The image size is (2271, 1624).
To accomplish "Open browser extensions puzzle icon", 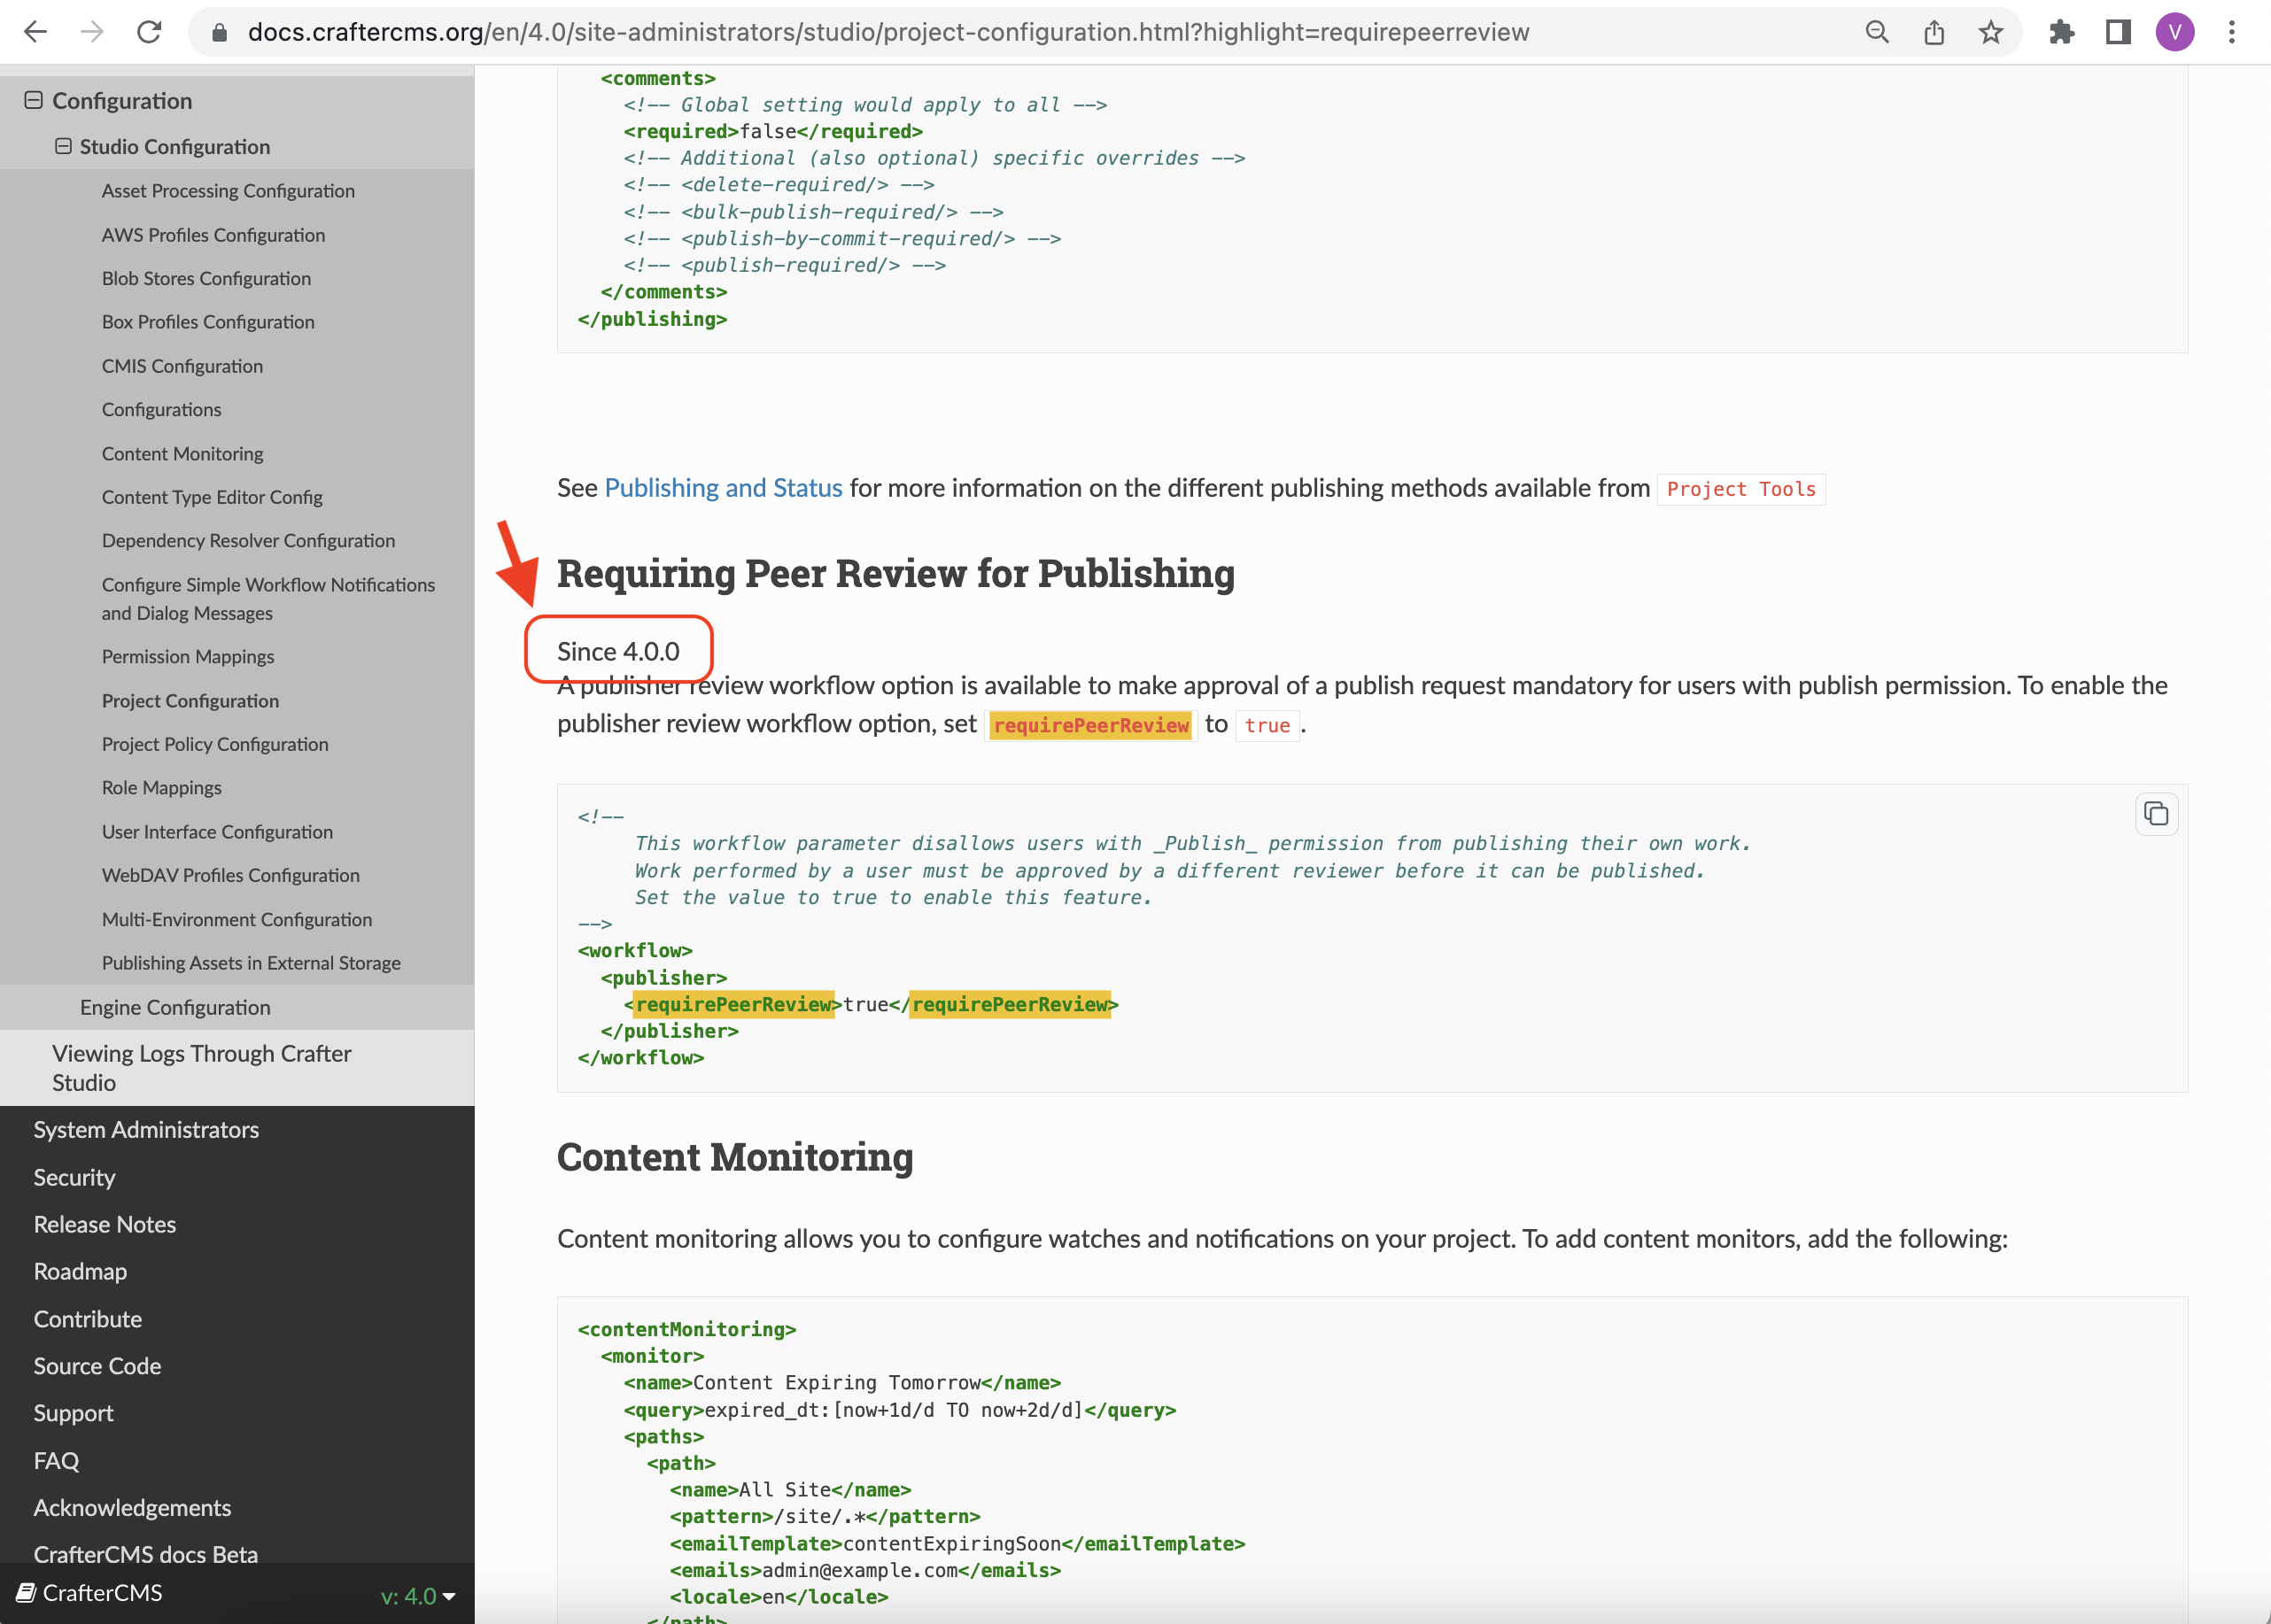I will 2061,32.
